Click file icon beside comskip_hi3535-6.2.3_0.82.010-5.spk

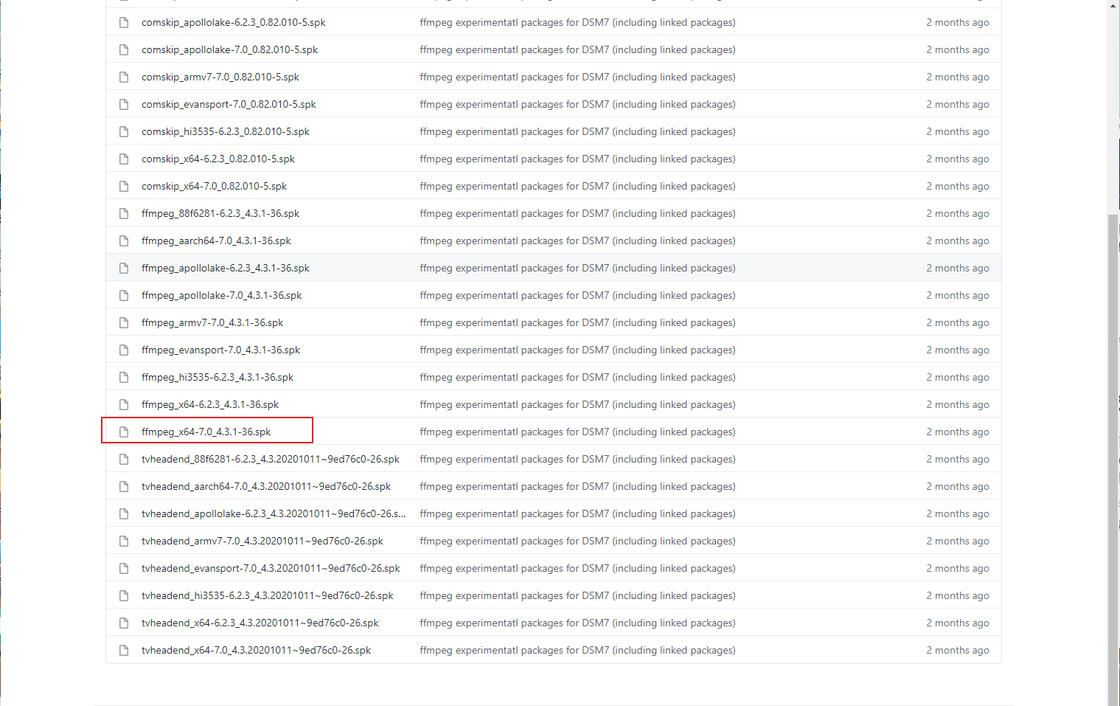[124, 131]
